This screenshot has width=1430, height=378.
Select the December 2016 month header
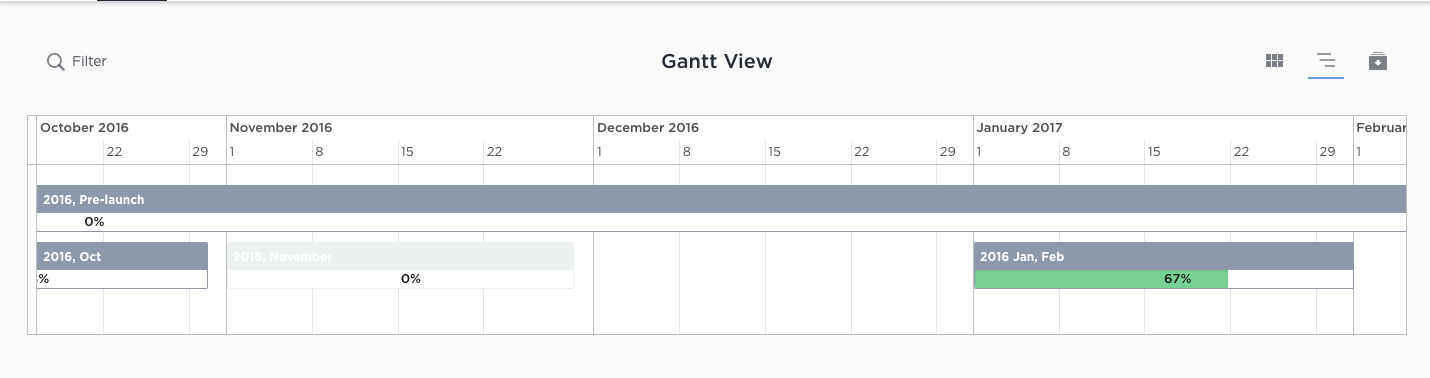click(648, 128)
